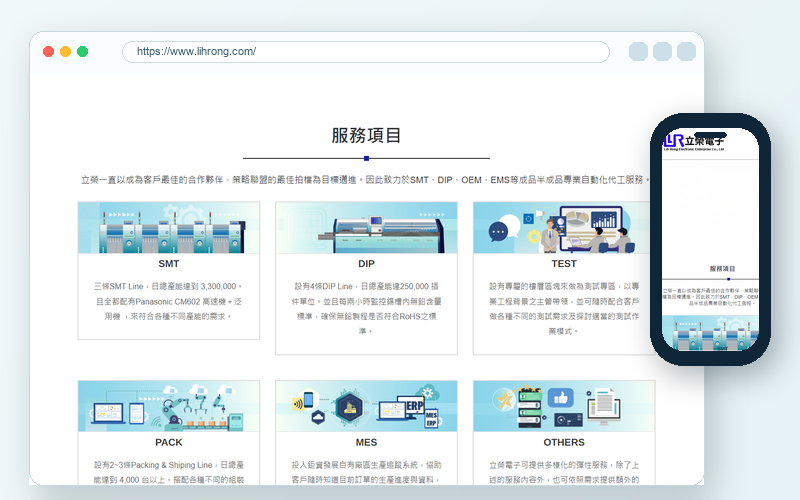Click the LR logo in phone mockup

(693, 142)
